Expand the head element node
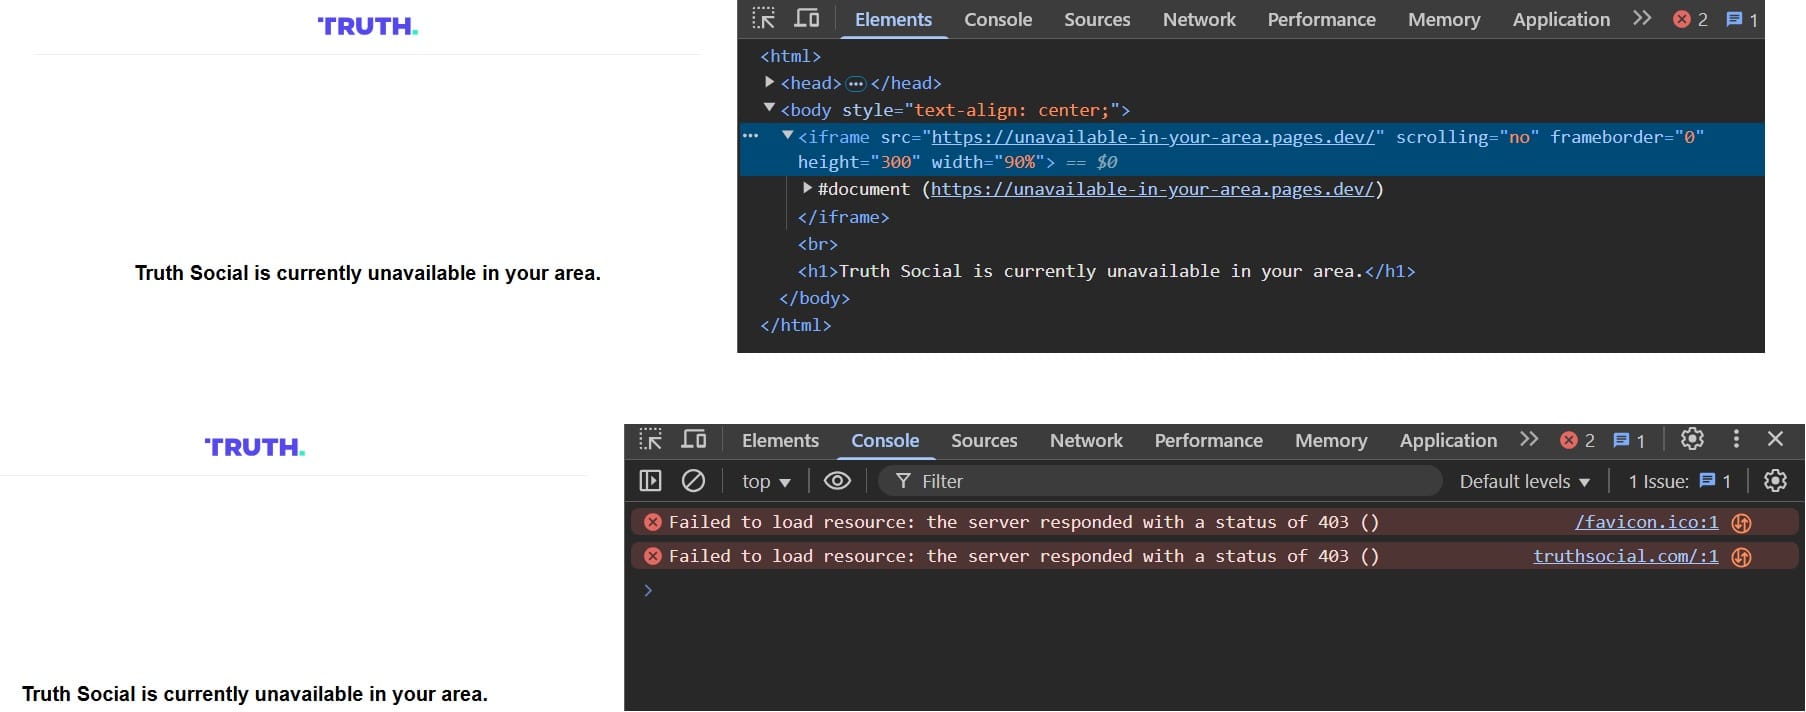This screenshot has width=1806, height=712. point(769,82)
